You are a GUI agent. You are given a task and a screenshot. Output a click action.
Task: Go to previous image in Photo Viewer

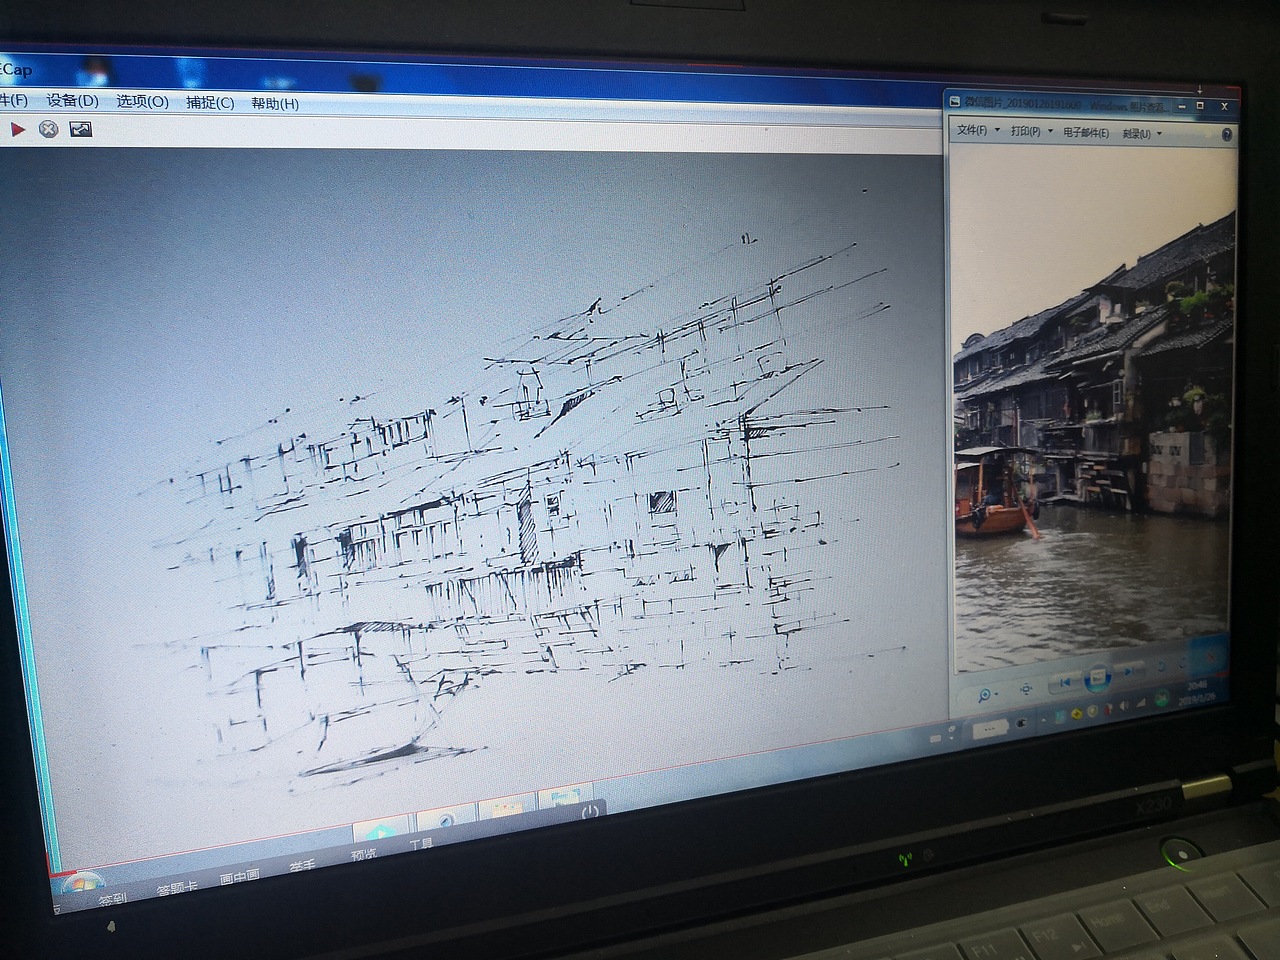click(x=1065, y=682)
